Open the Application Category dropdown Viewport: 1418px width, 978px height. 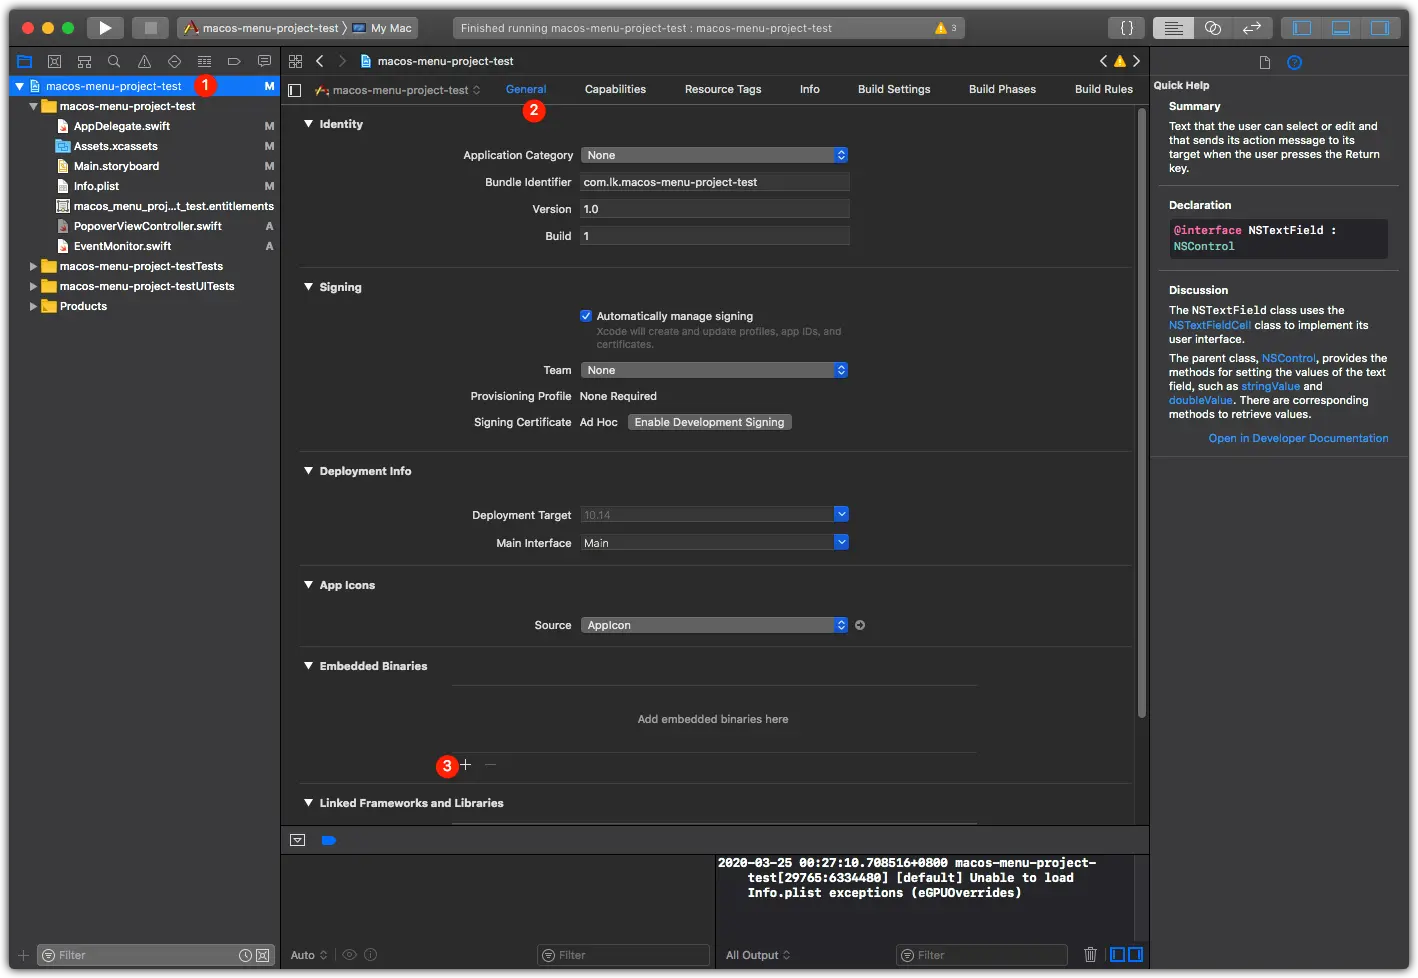[x=714, y=155]
